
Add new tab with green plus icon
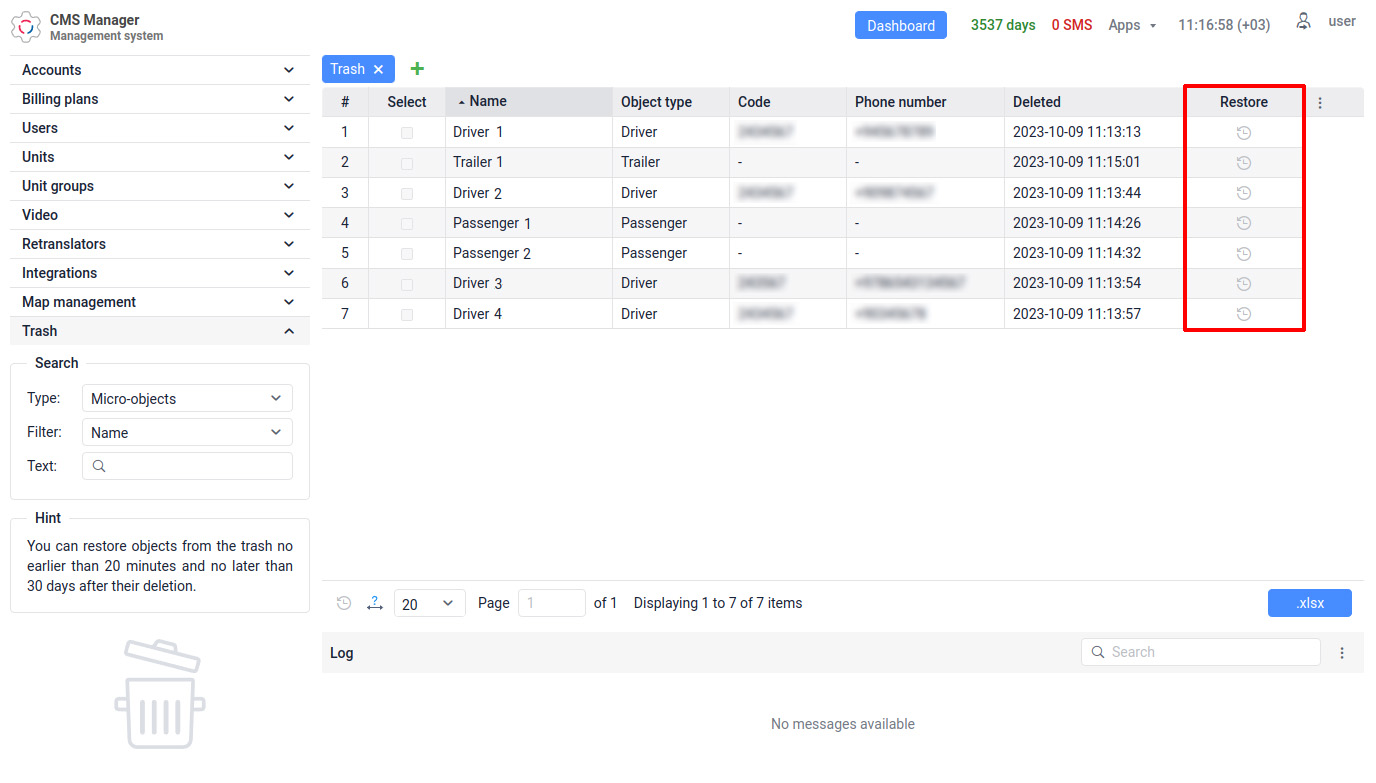417,69
